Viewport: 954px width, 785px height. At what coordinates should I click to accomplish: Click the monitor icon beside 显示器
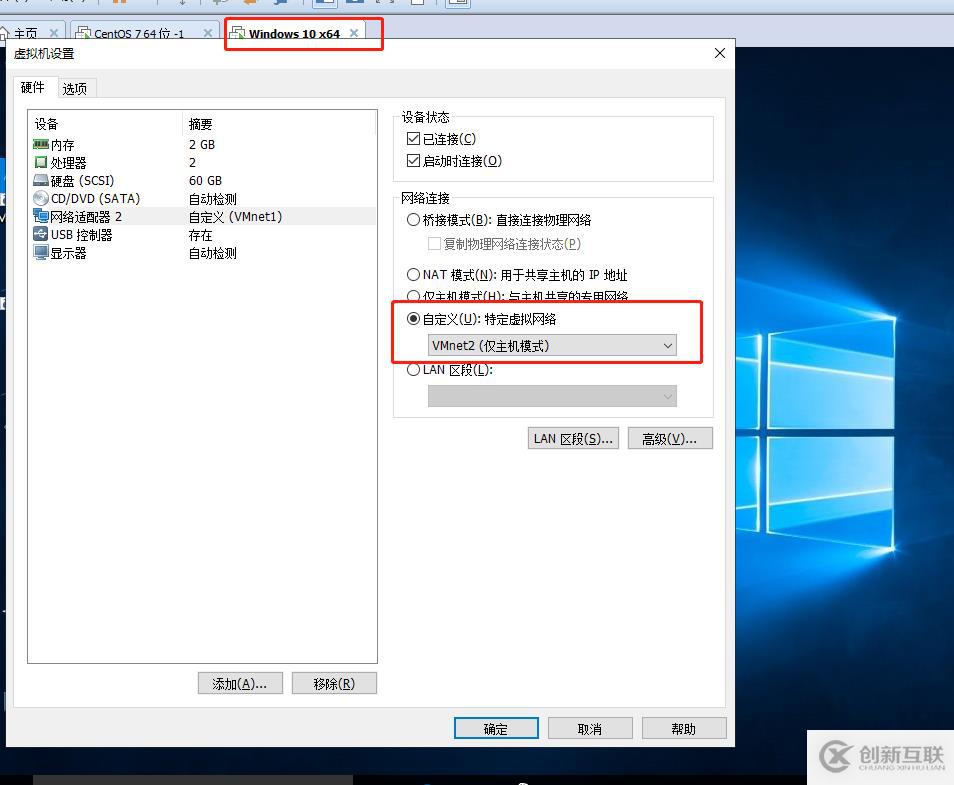[x=41, y=253]
